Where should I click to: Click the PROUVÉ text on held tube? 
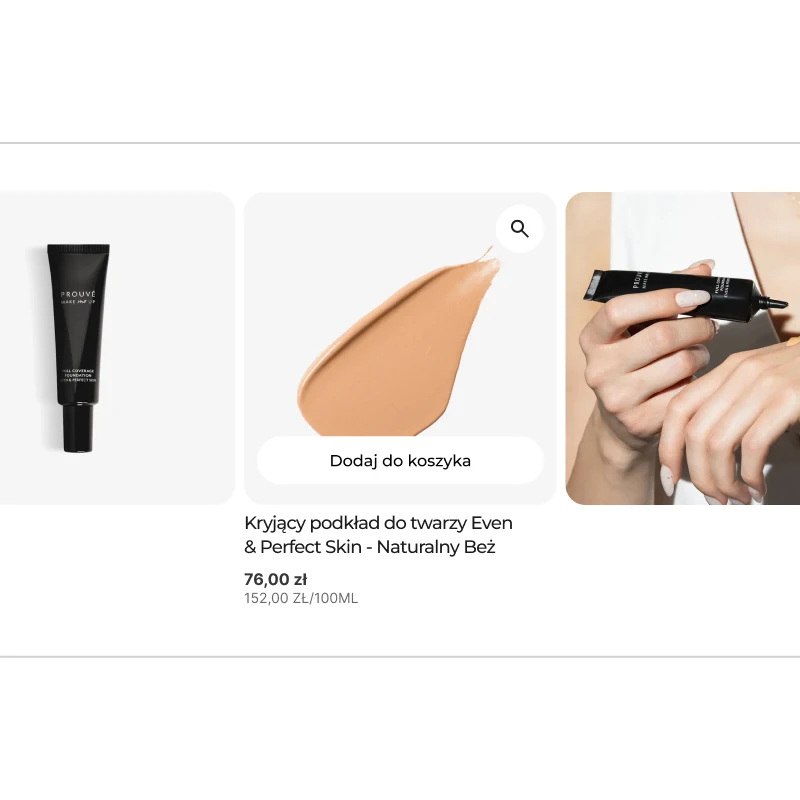[637, 278]
